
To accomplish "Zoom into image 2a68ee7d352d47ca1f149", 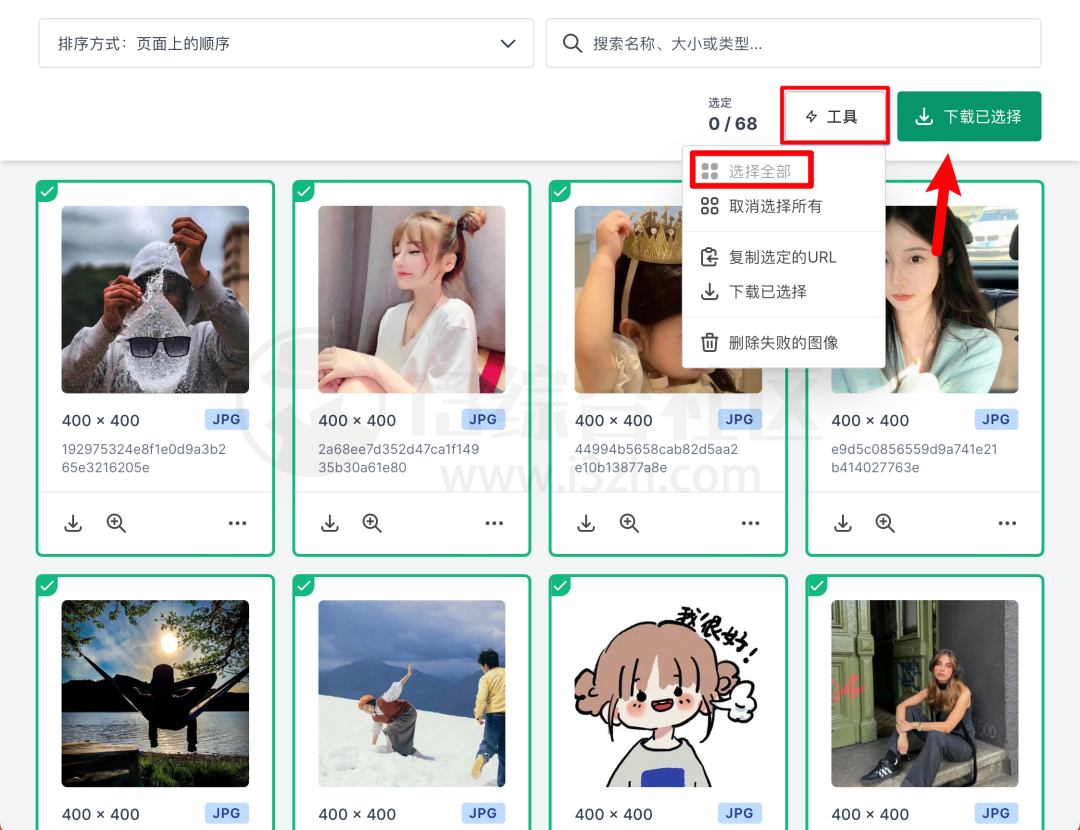I will (x=372, y=523).
